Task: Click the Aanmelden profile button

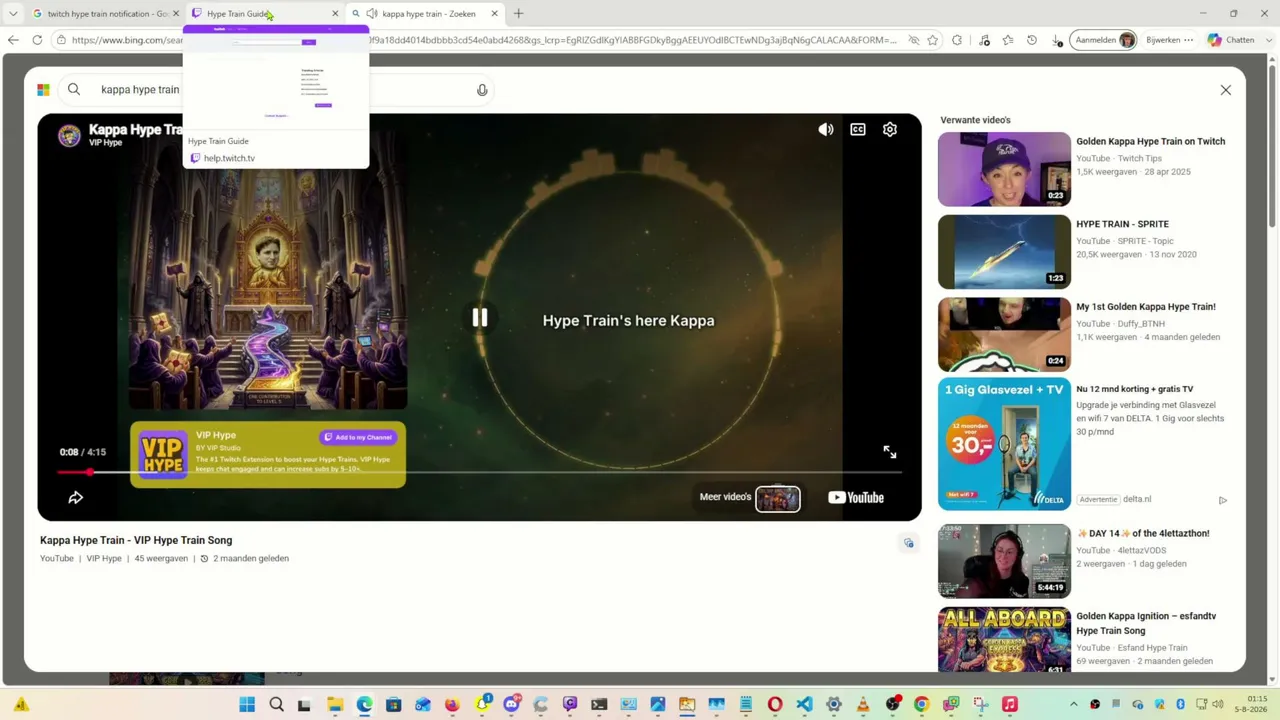Action: click(1104, 40)
